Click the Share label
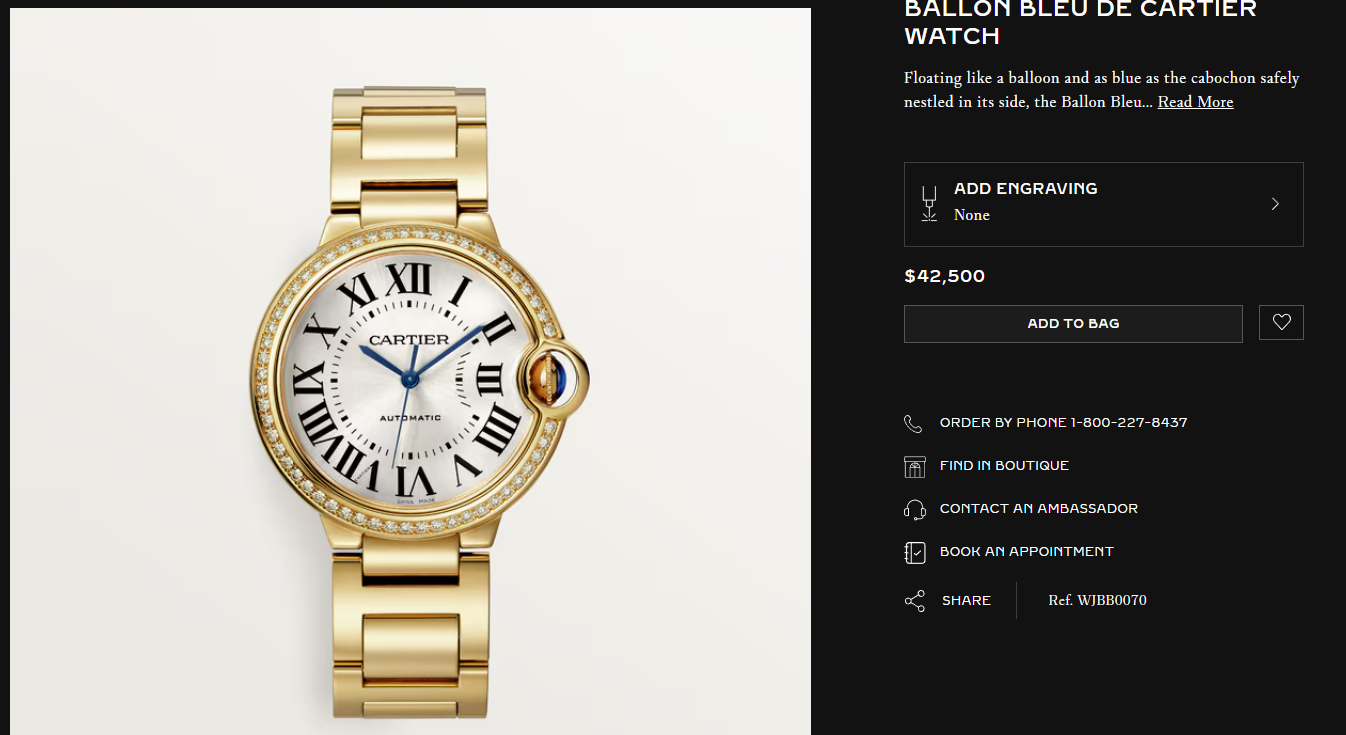 [x=966, y=601]
